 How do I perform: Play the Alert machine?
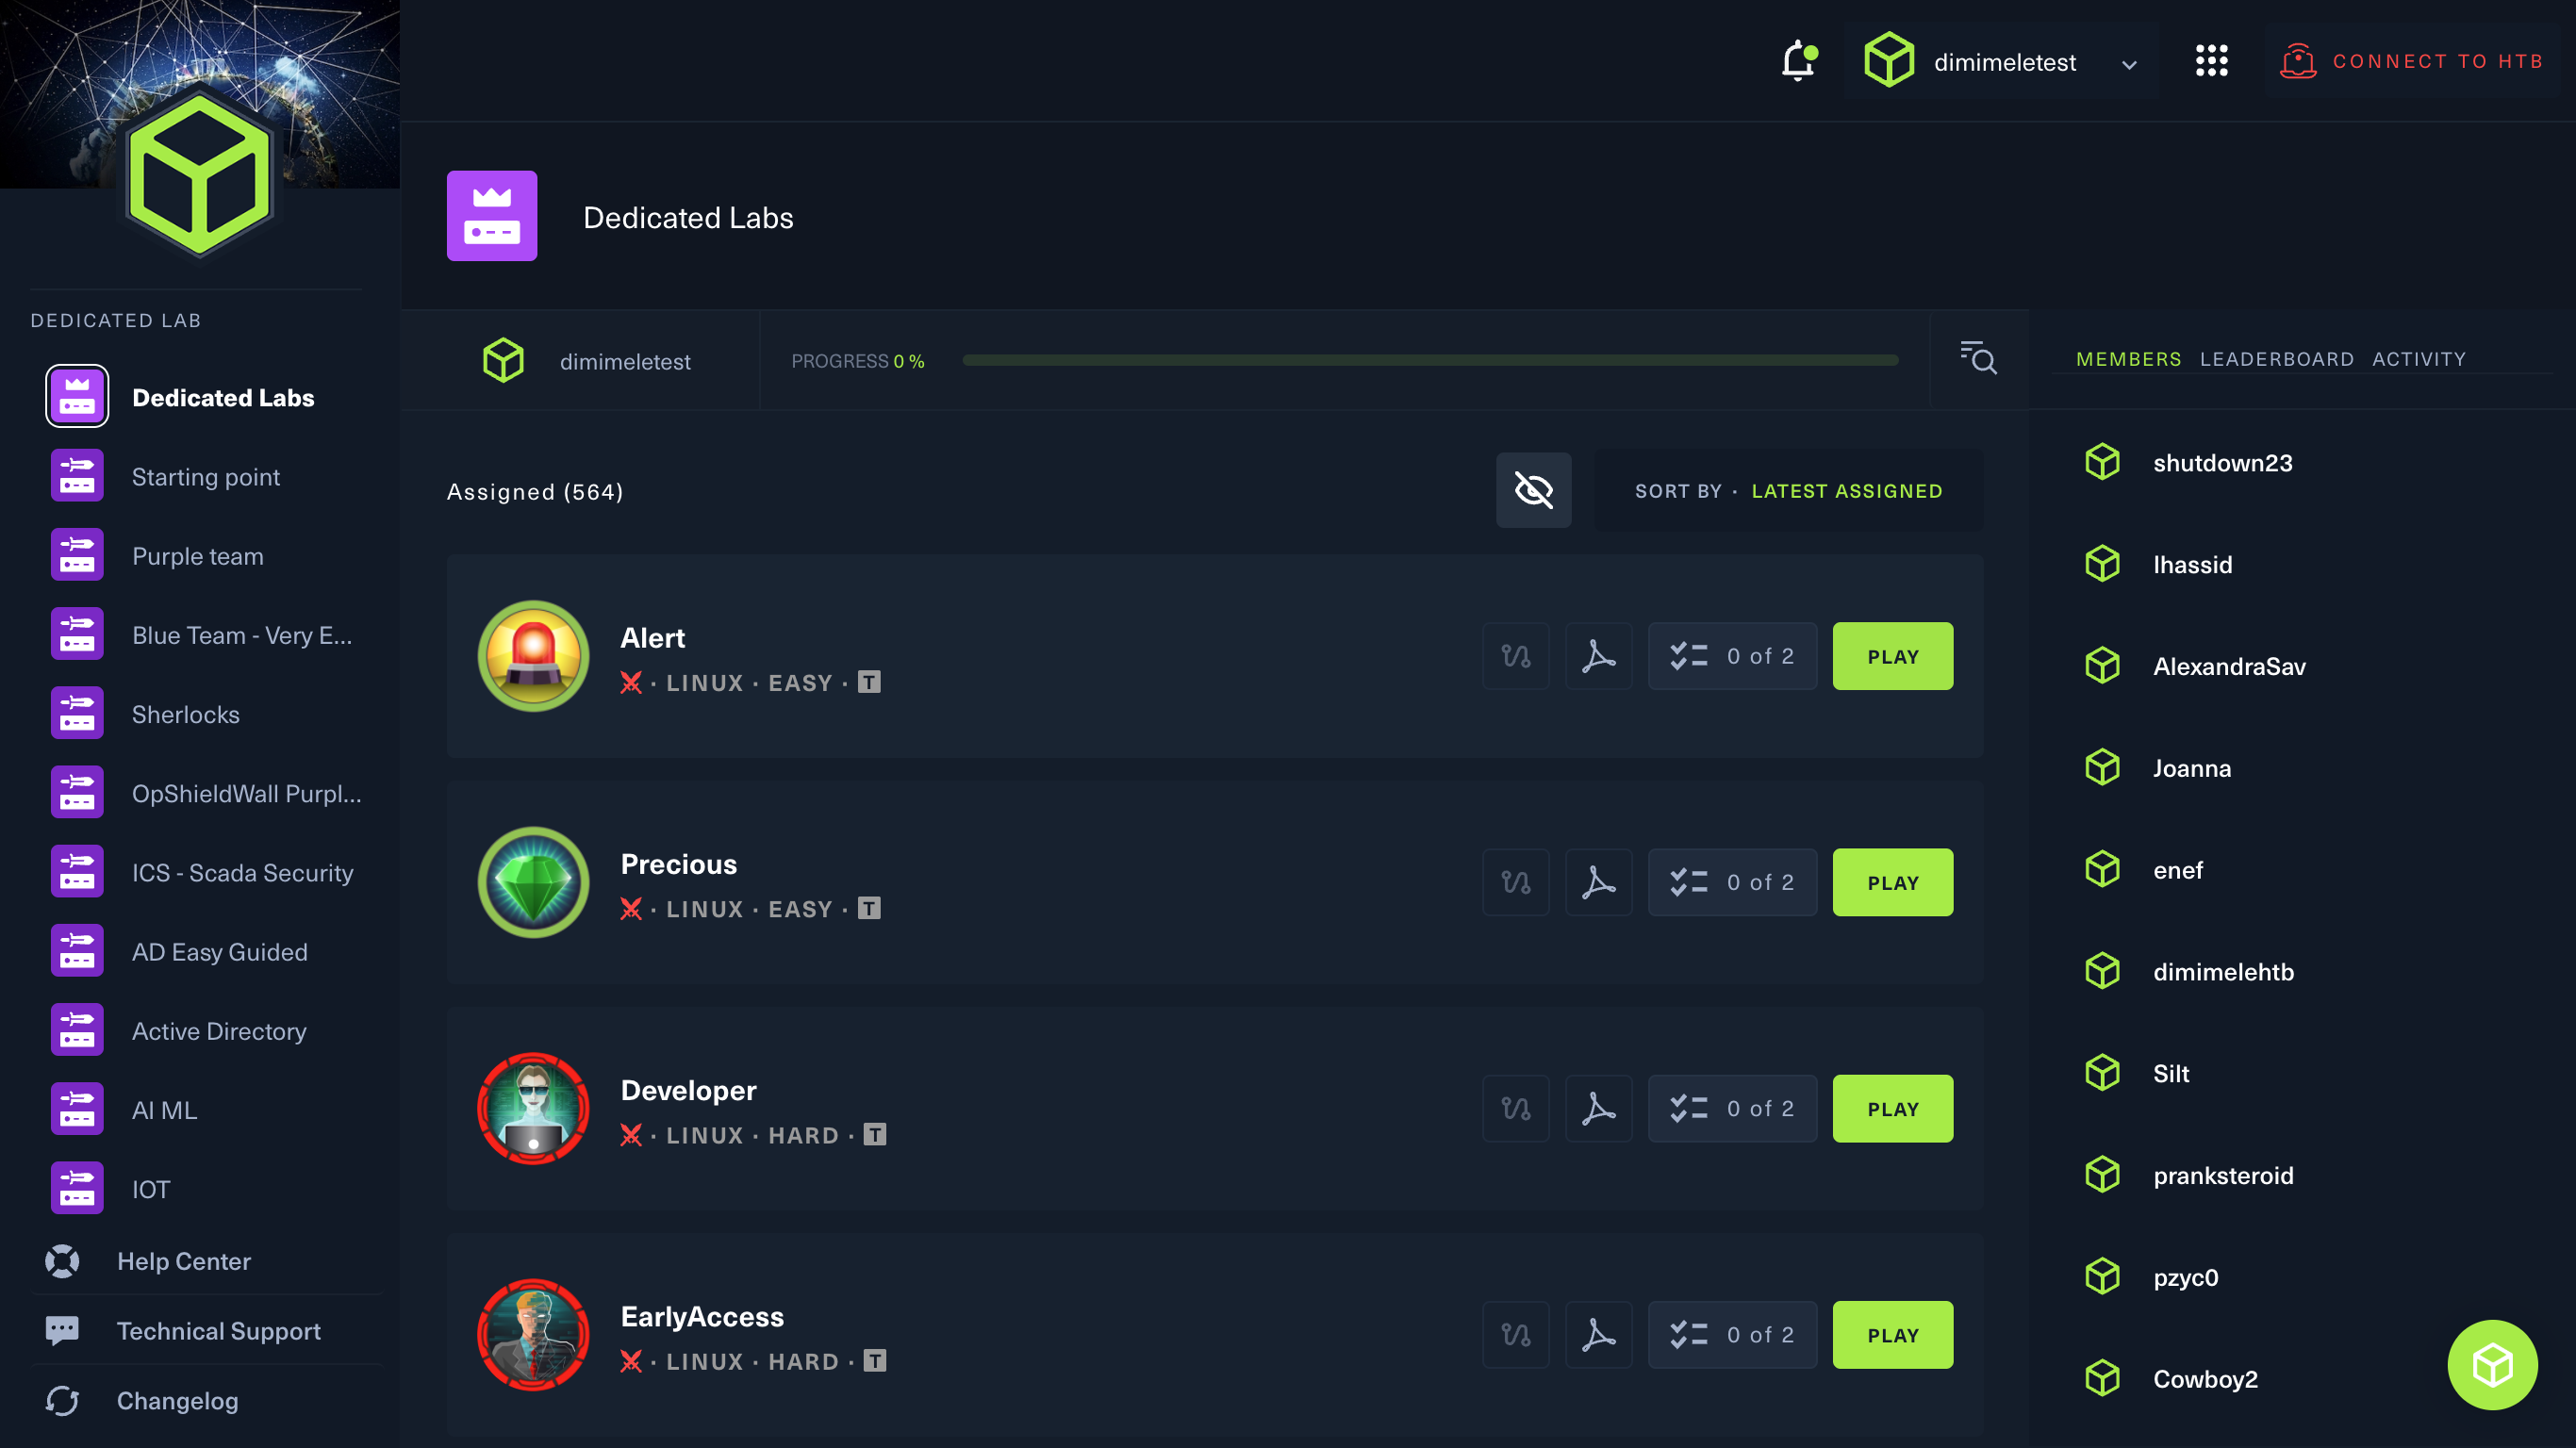(1892, 656)
